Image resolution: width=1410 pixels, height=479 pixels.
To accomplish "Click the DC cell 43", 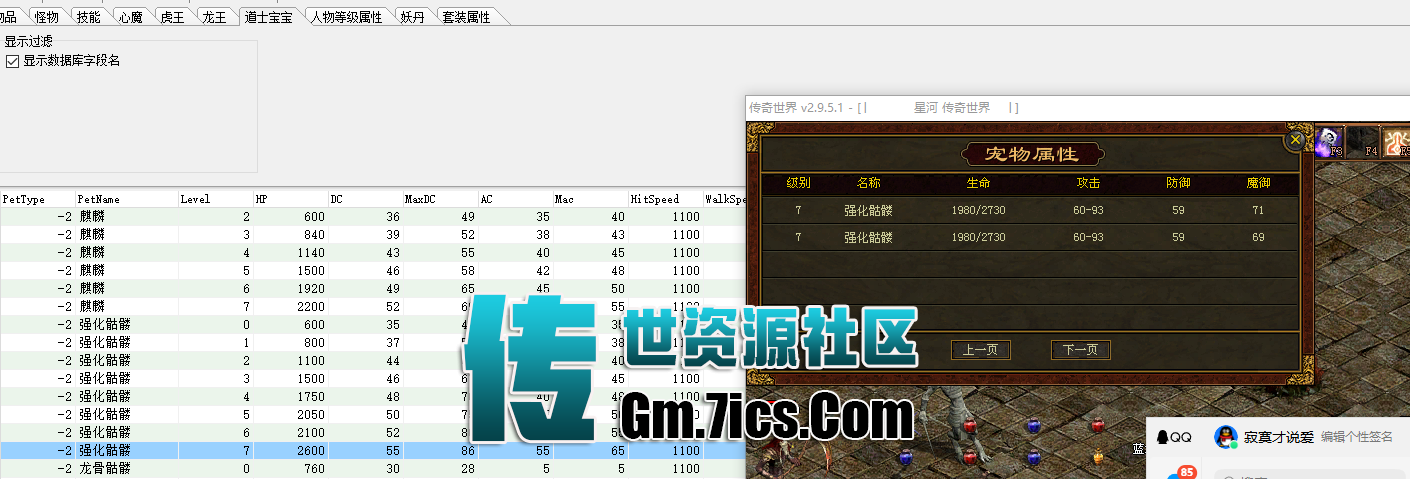I will [366, 252].
